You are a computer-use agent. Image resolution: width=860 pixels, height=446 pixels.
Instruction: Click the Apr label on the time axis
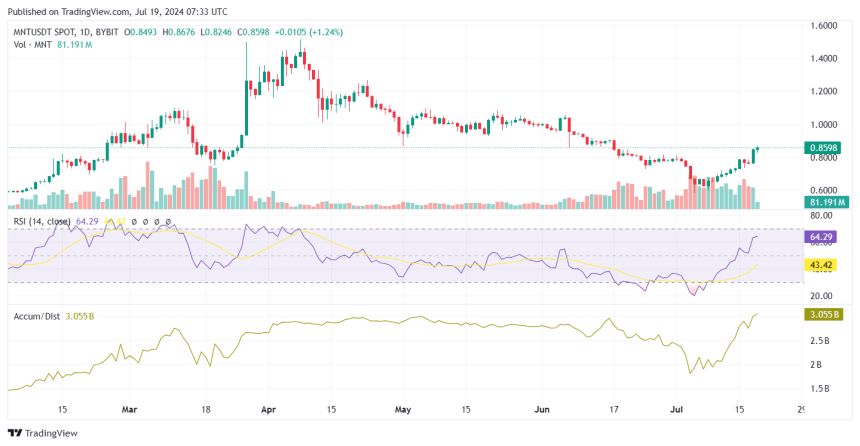[x=267, y=410]
